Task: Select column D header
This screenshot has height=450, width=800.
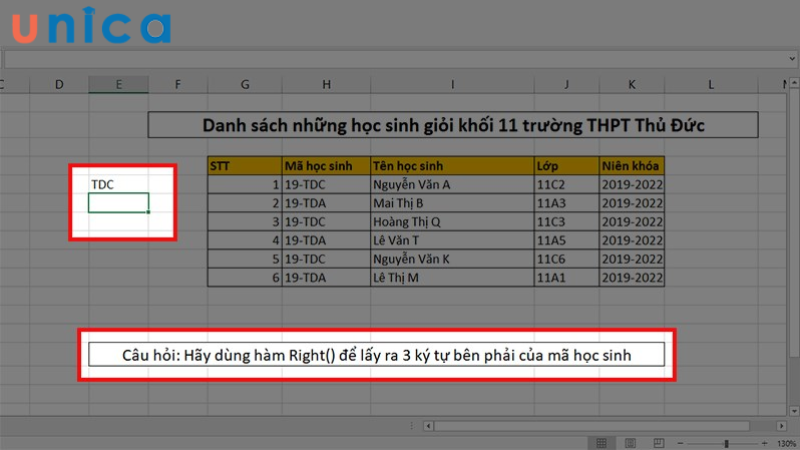Action: tap(59, 85)
